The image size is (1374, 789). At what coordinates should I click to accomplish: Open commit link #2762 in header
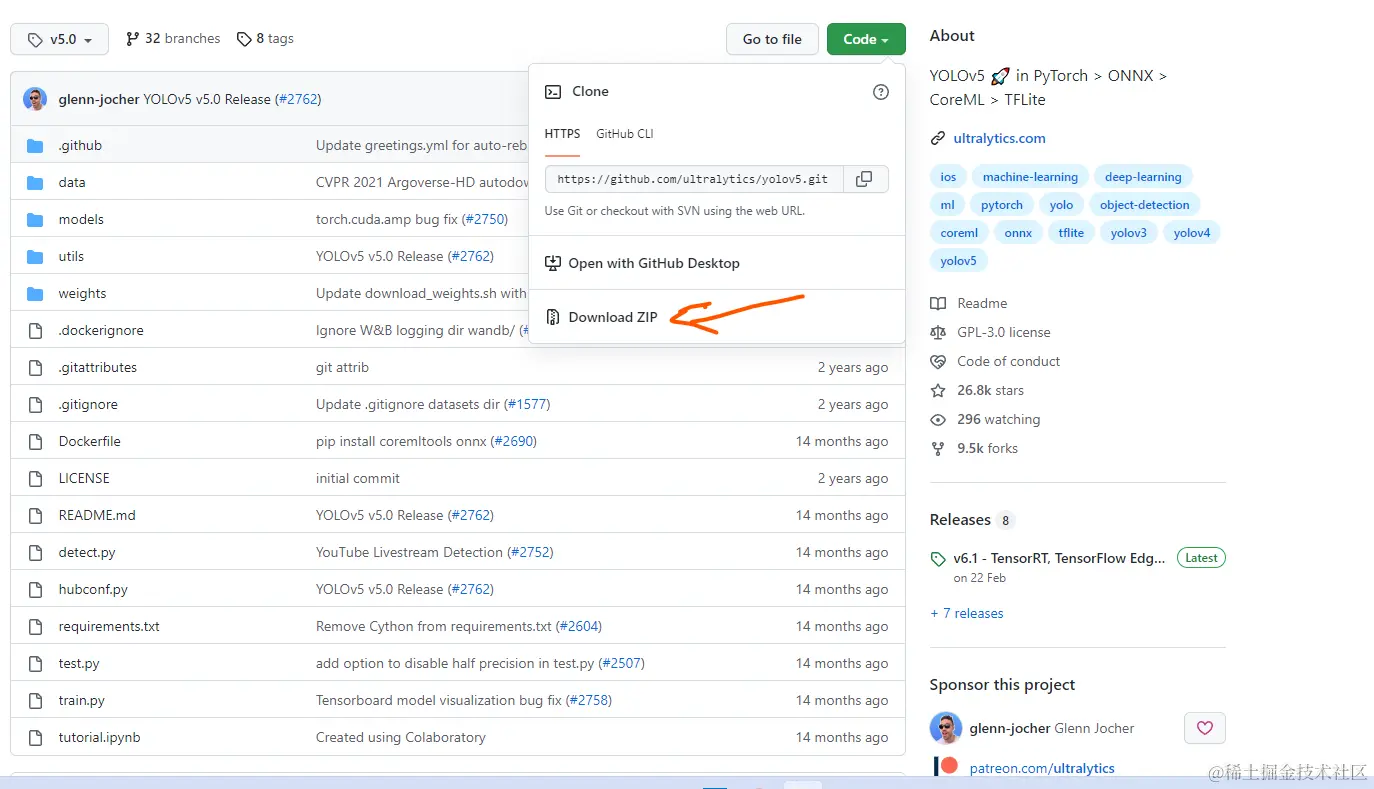298,100
